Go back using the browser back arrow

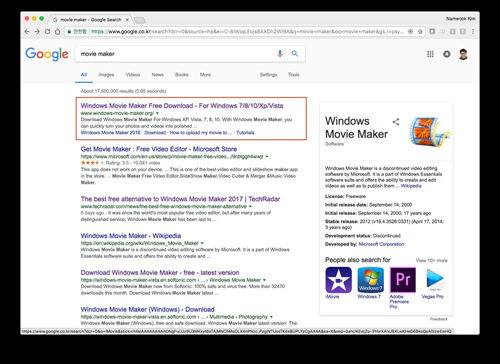tap(27, 32)
